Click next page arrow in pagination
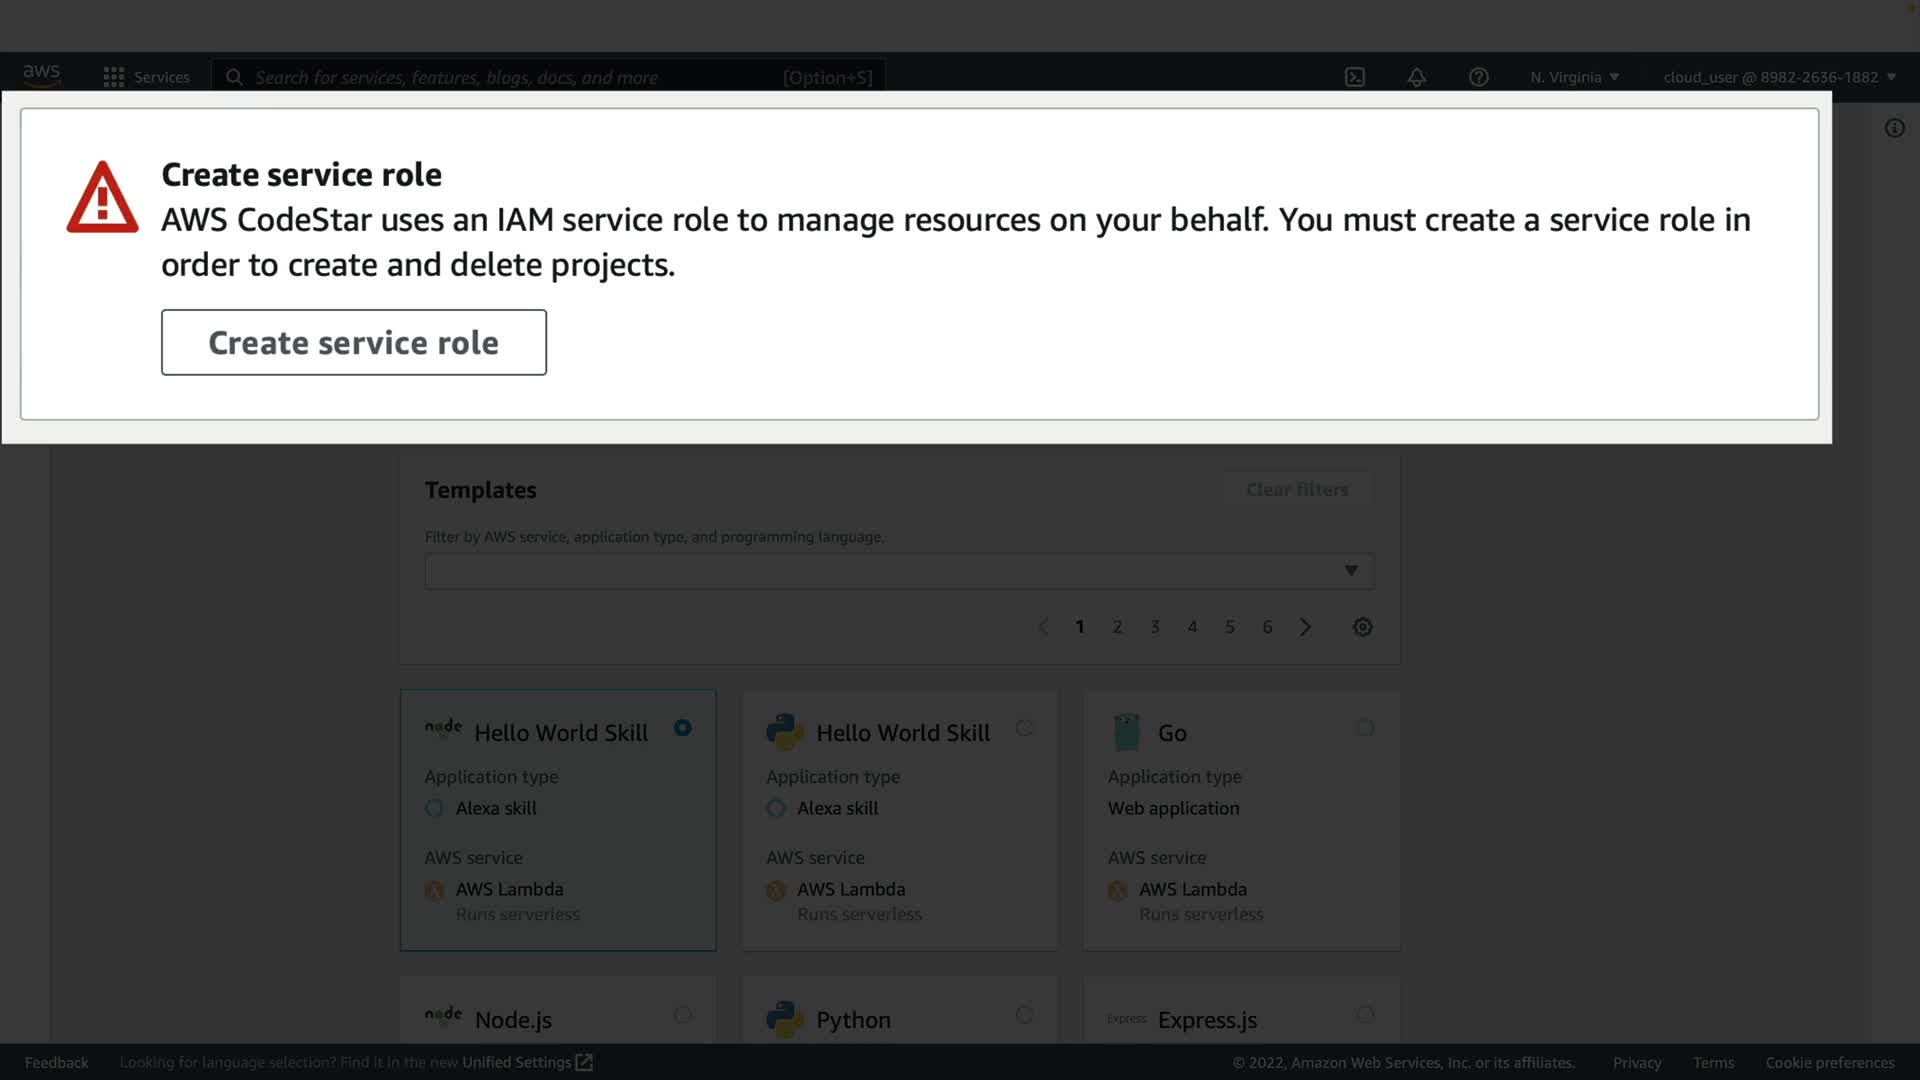This screenshot has width=1920, height=1080. click(x=1305, y=627)
